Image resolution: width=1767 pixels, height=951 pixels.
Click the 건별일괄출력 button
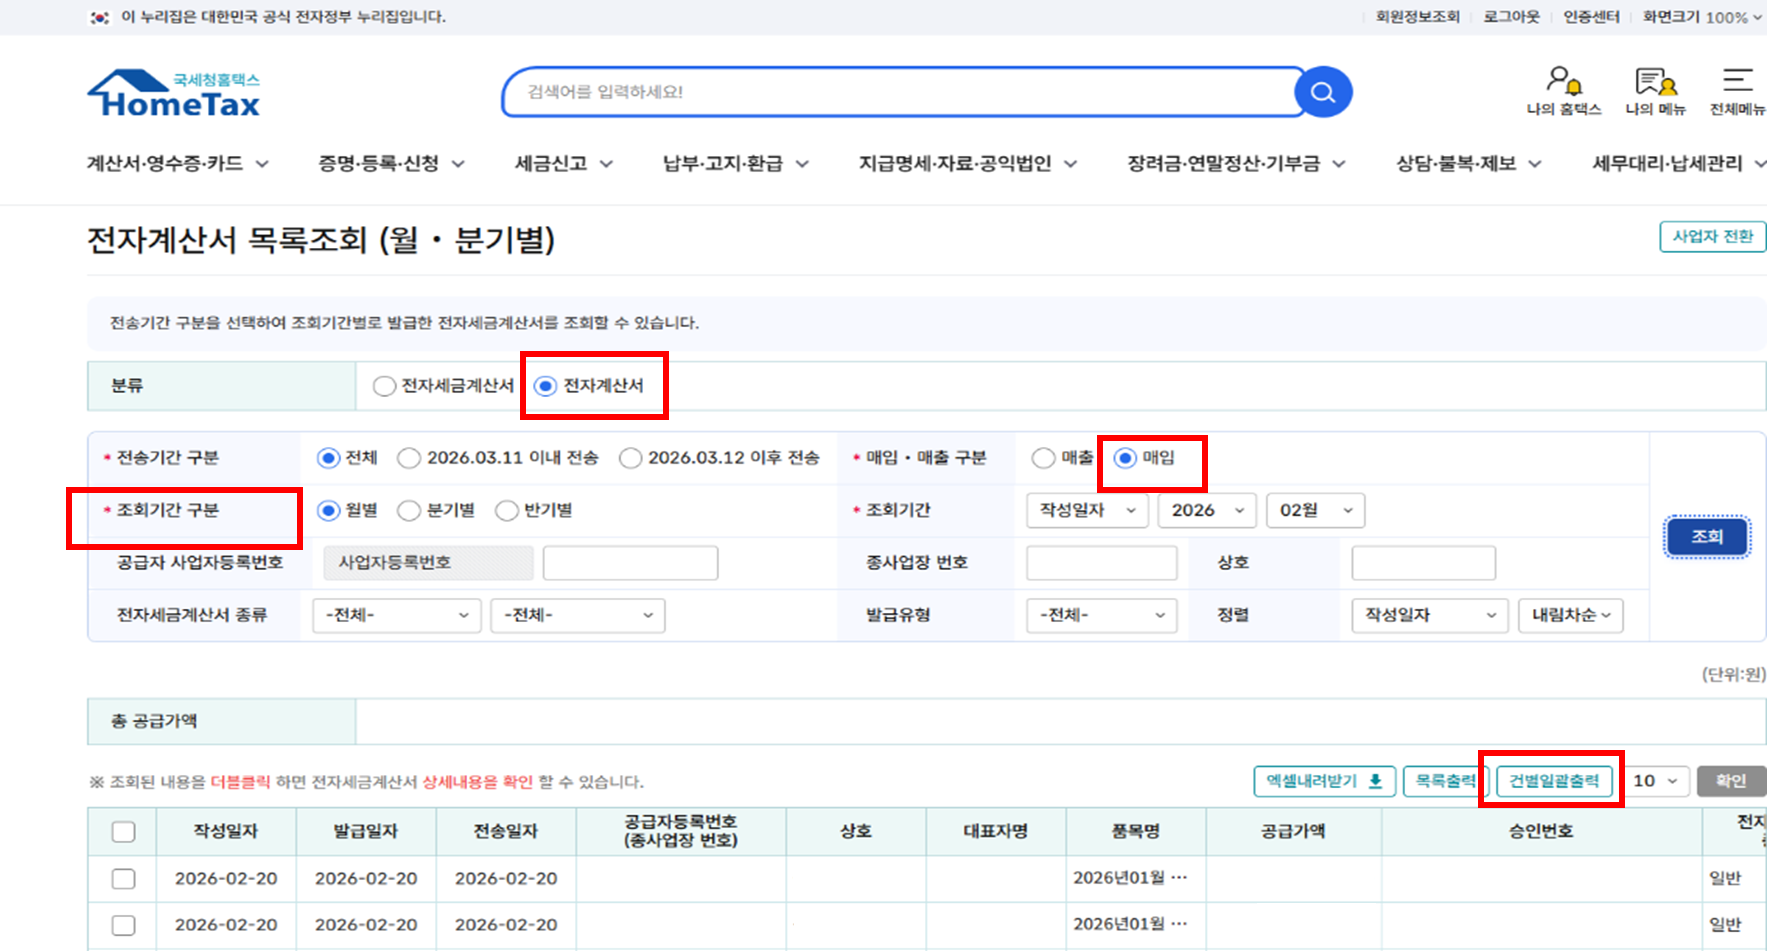coord(1553,781)
